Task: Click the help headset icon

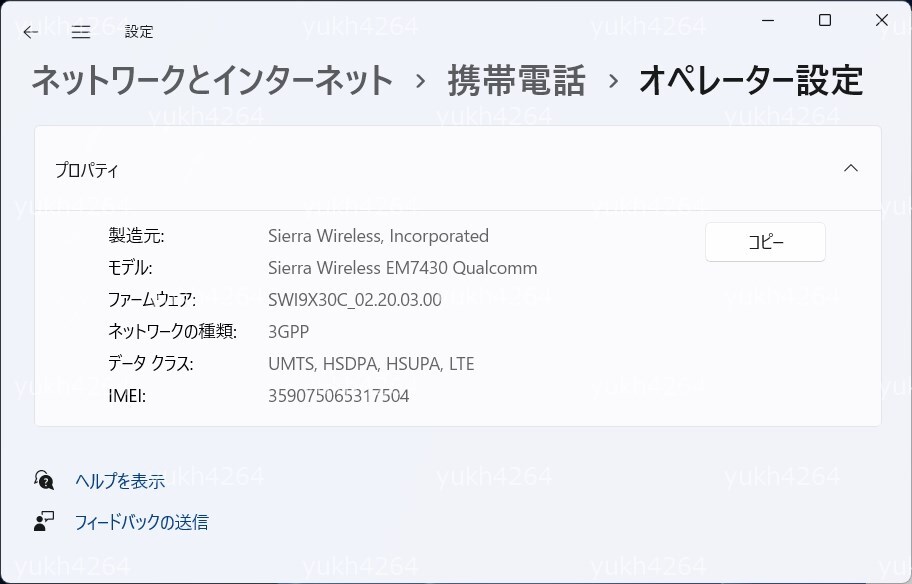Action: pos(44,480)
